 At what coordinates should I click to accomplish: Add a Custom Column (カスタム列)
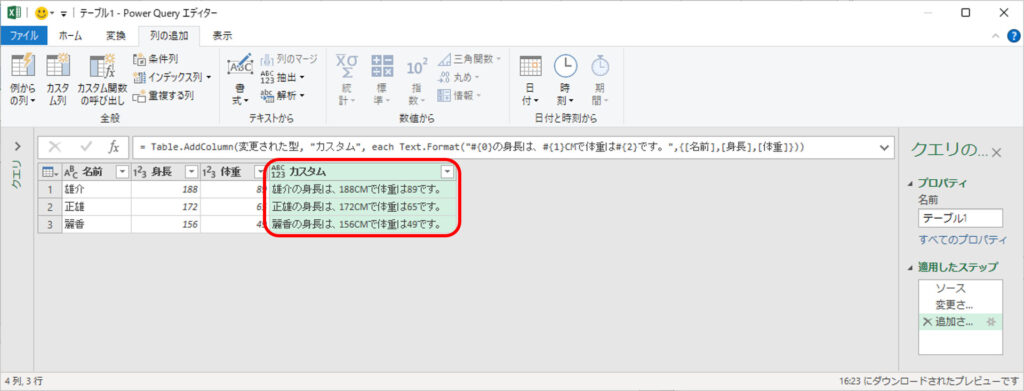click(x=57, y=80)
